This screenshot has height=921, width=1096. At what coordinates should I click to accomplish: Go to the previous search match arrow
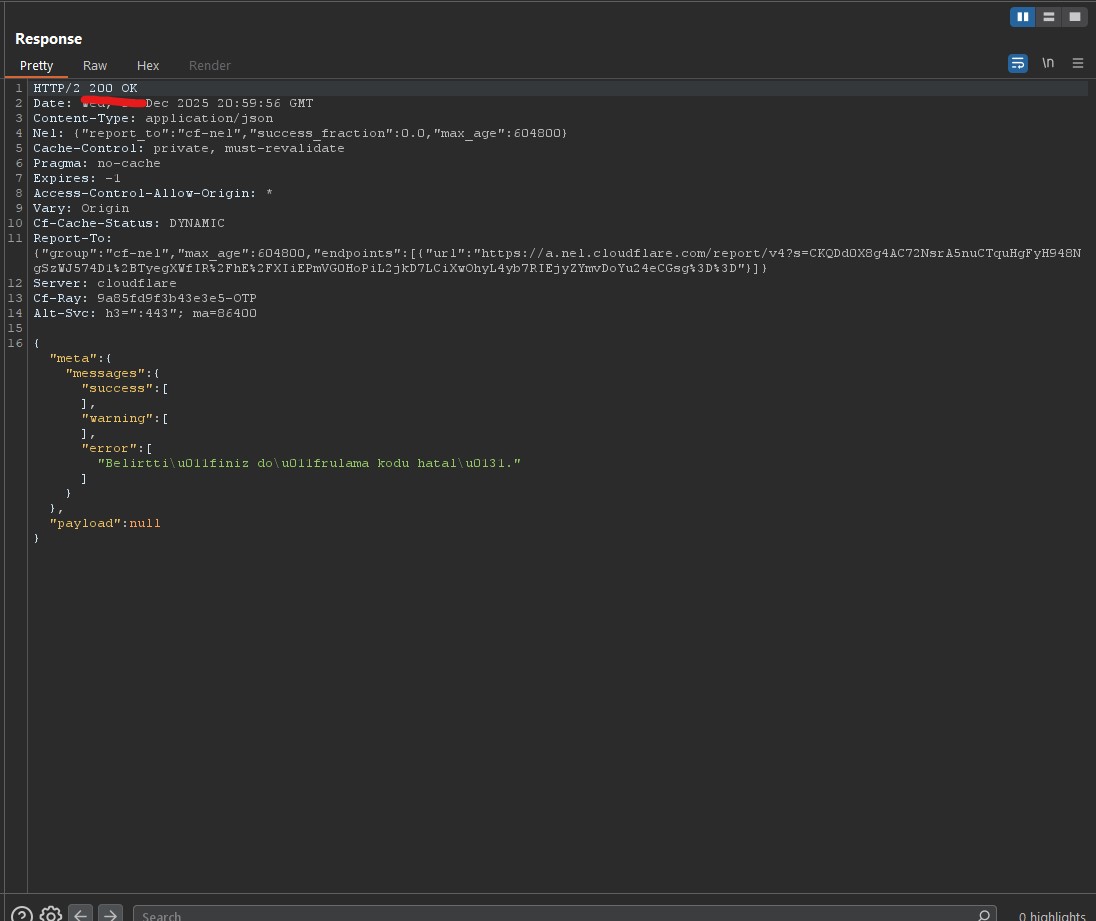80,915
